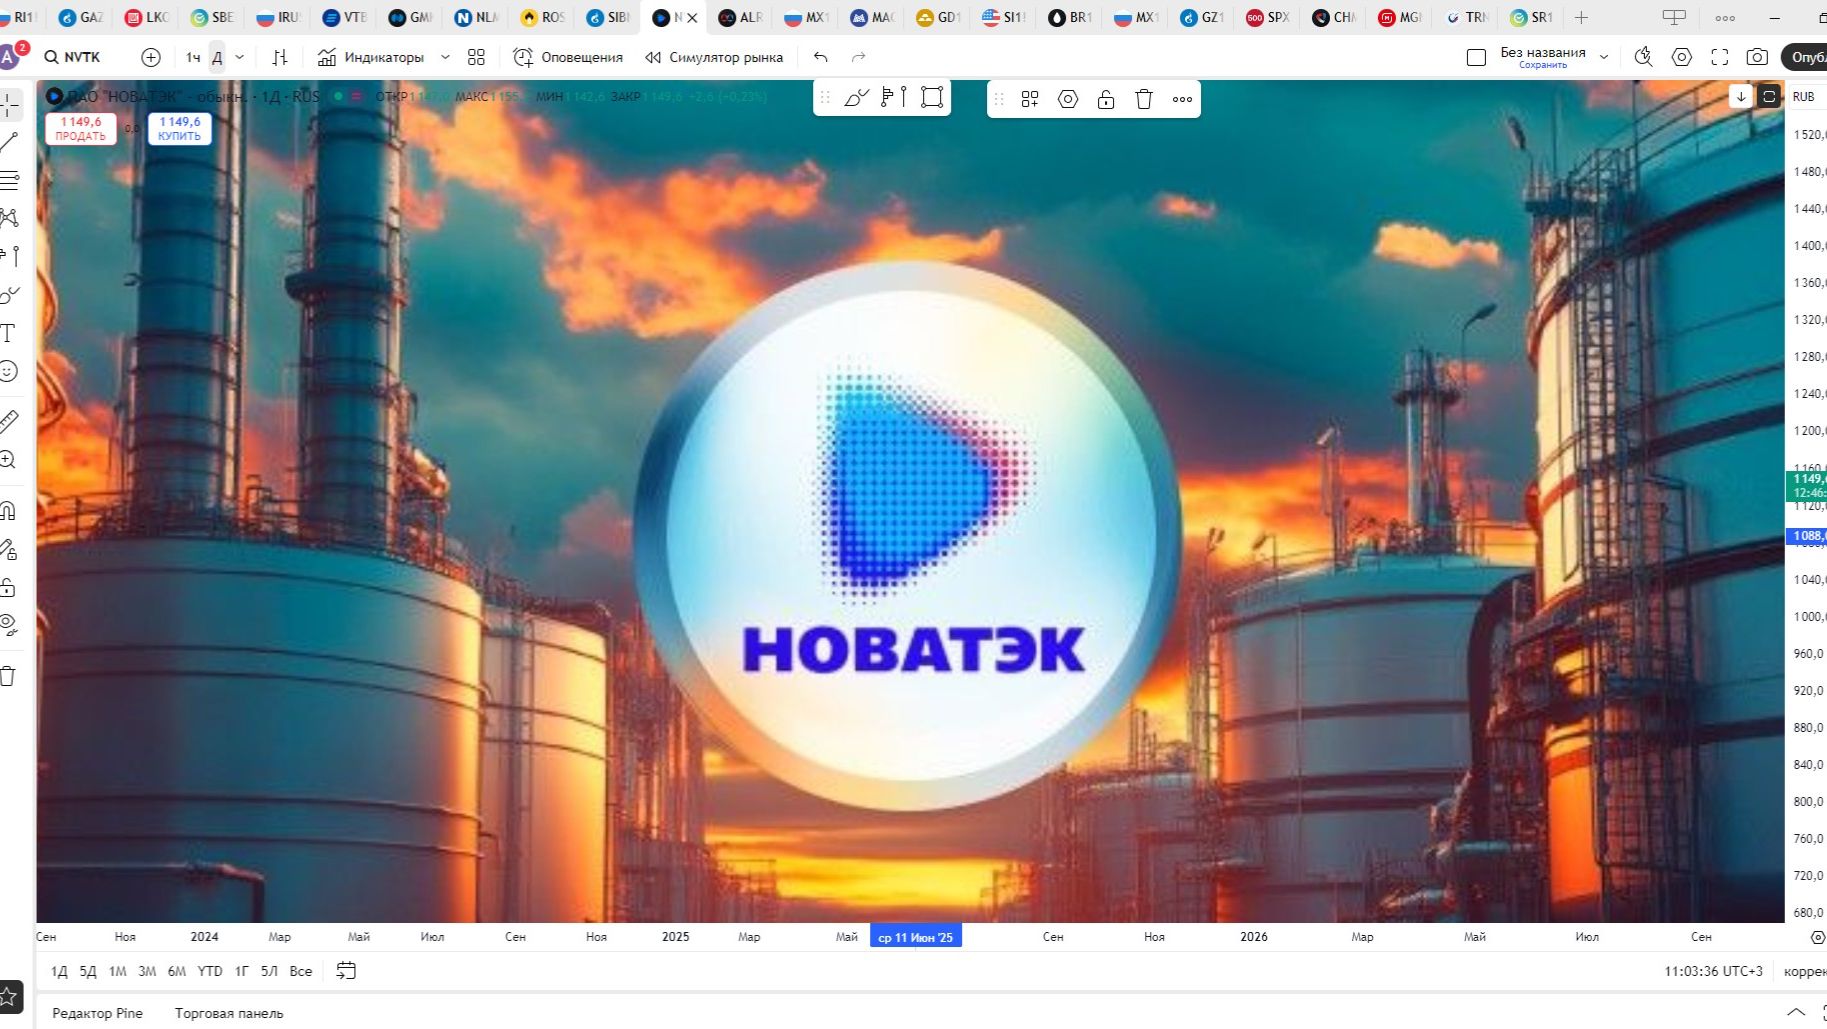Open the Торговая панель tab

click(x=228, y=1013)
